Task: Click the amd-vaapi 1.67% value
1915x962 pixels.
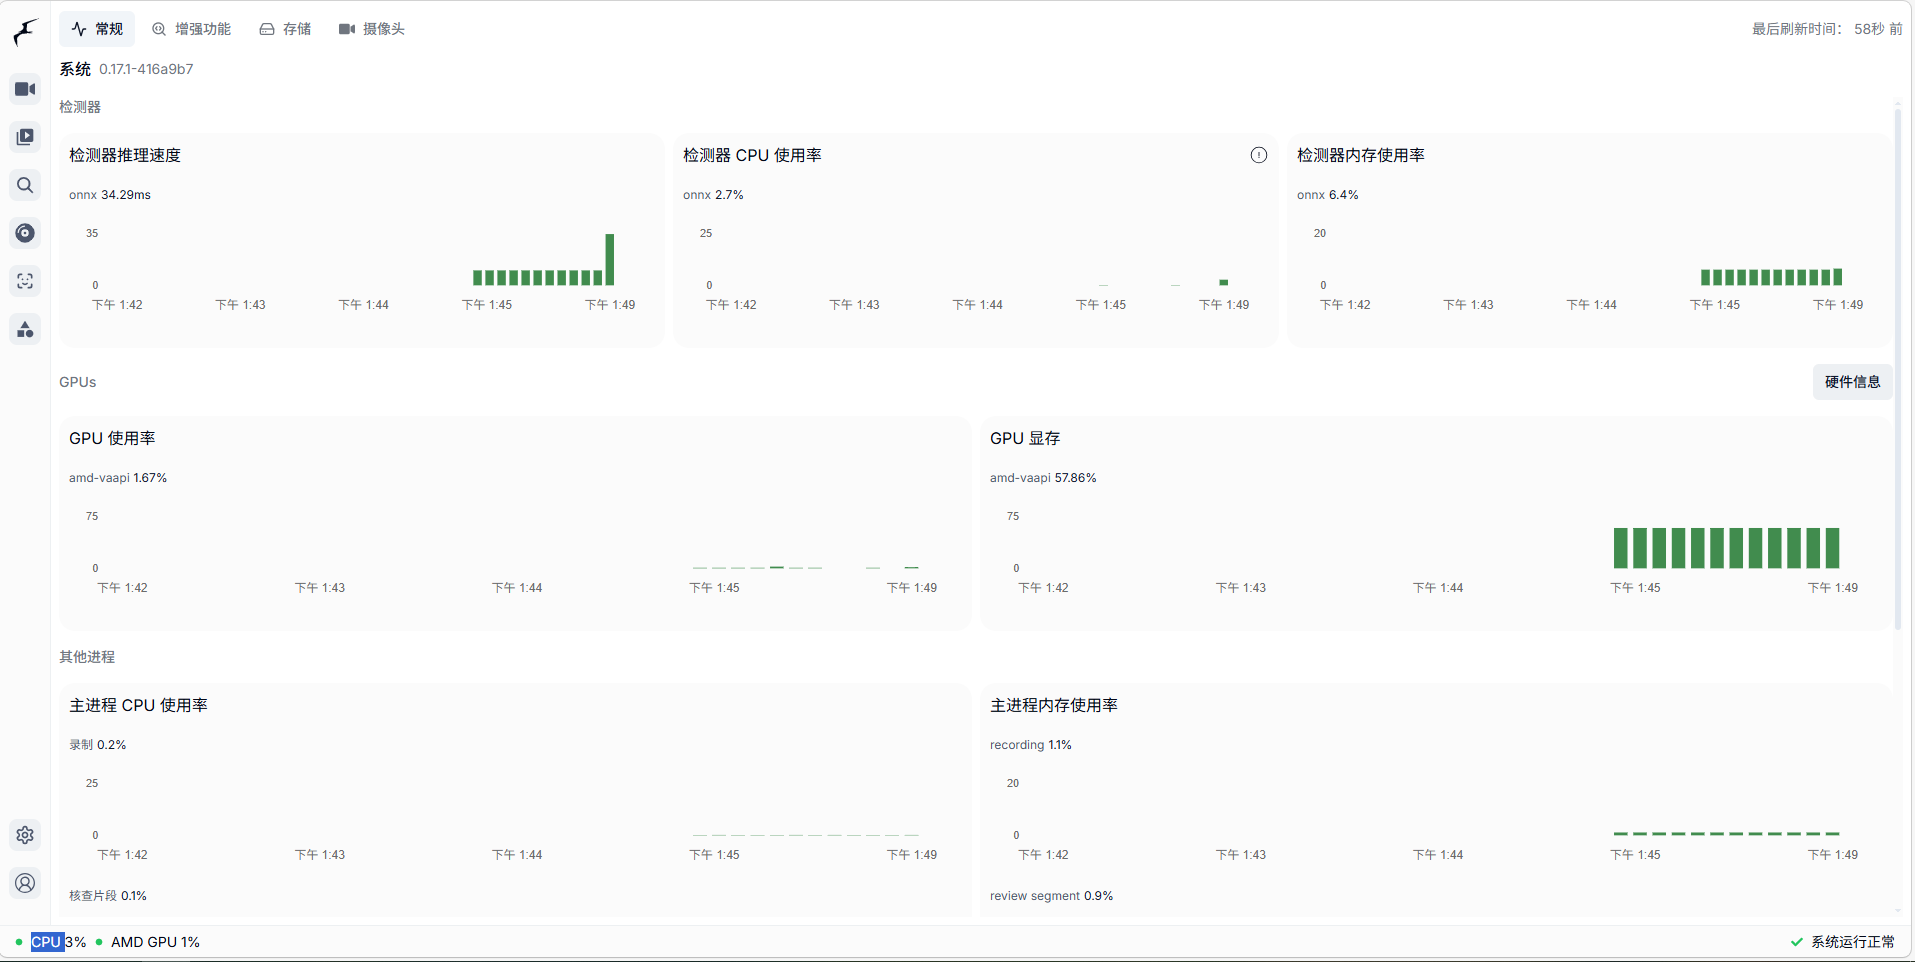Action: pyautogui.click(x=118, y=478)
